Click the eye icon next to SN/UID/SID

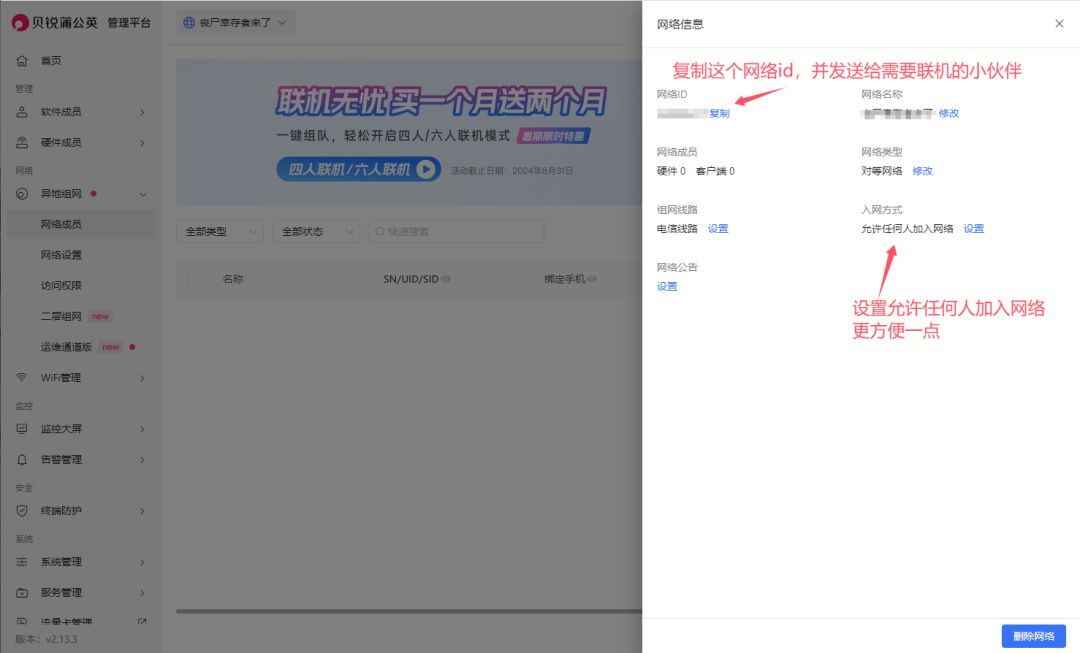tap(446, 279)
